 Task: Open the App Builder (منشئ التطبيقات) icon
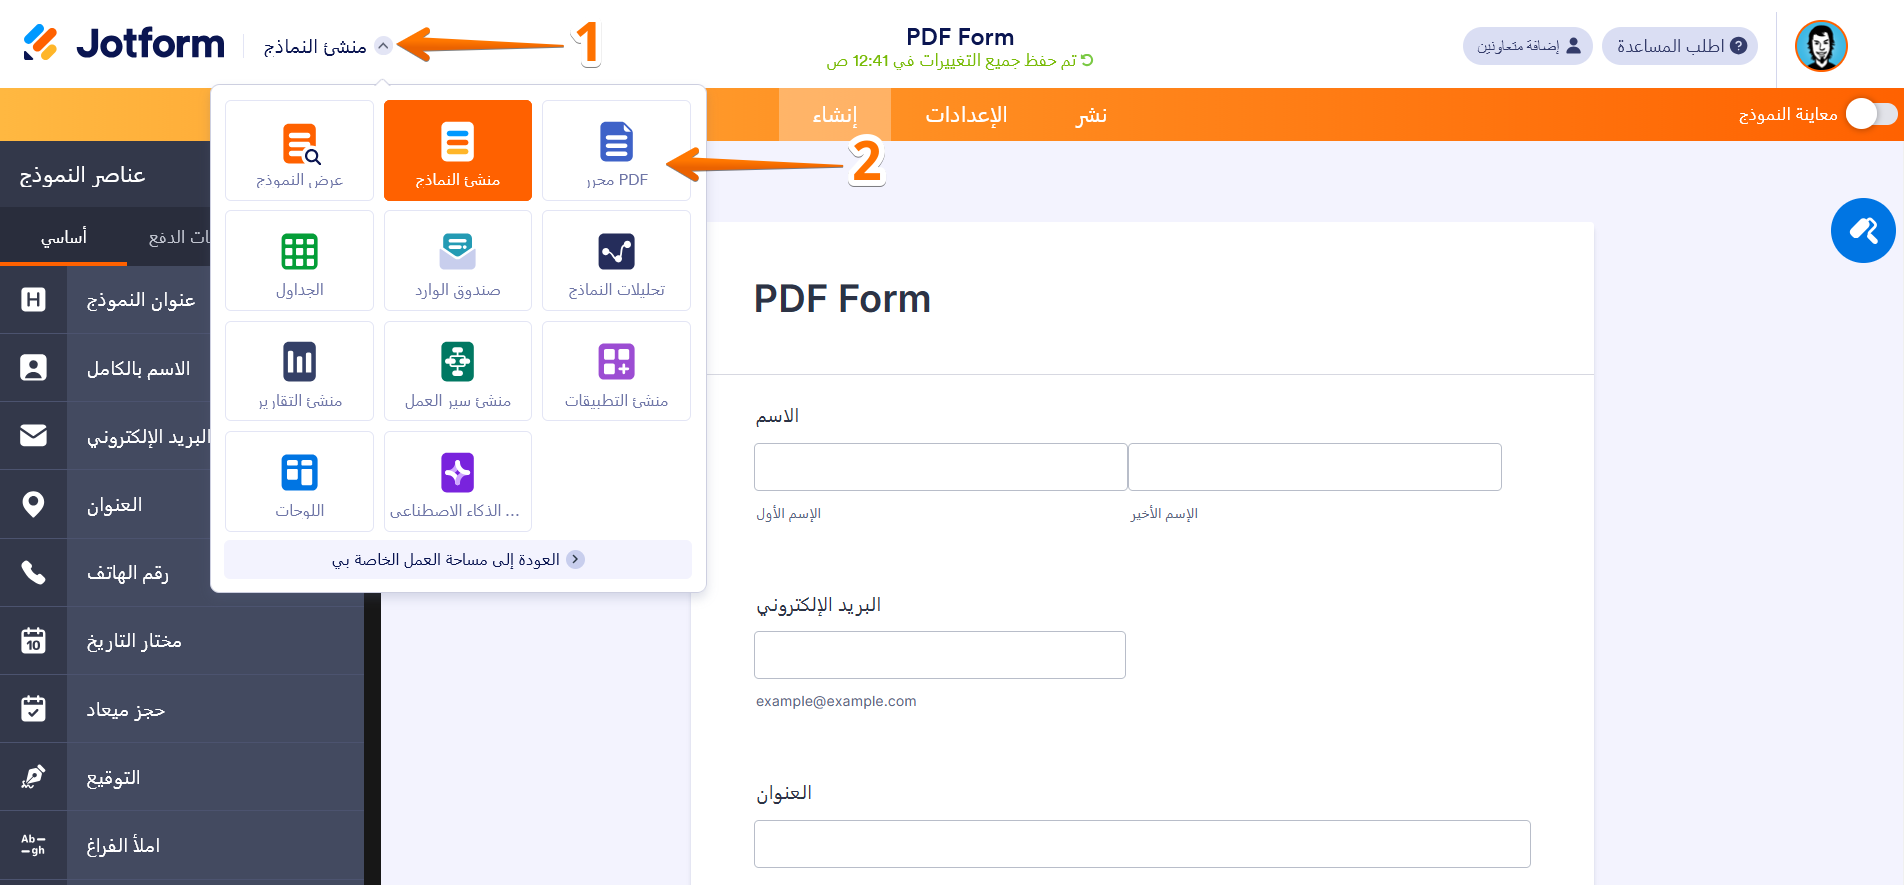616,371
